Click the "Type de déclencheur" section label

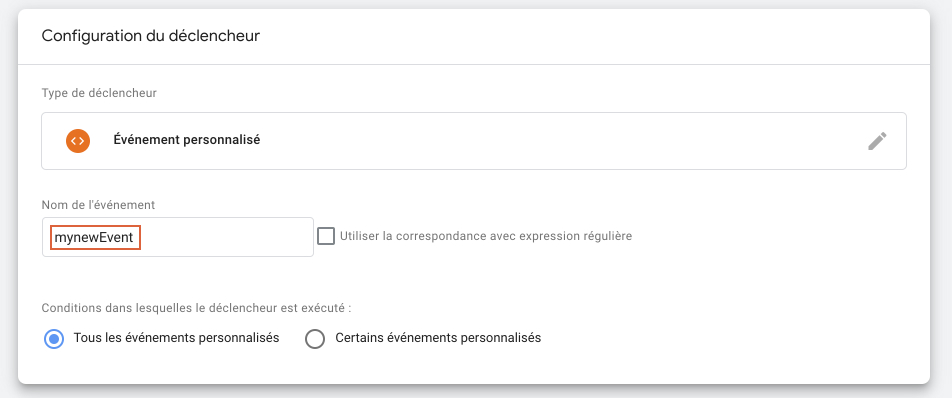point(100,93)
